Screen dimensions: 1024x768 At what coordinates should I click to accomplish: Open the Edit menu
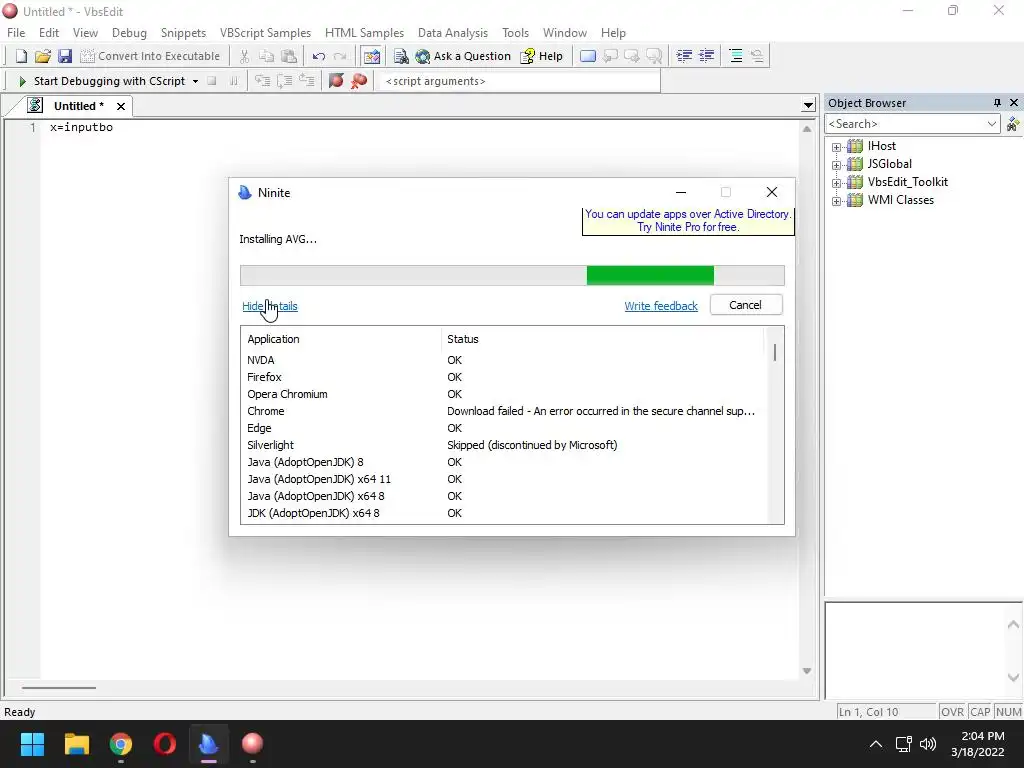pyautogui.click(x=48, y=33)
